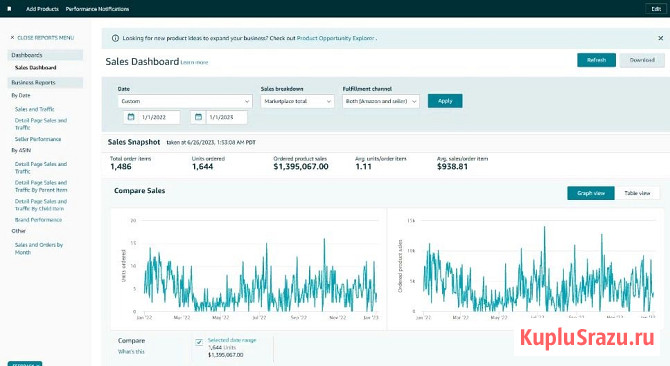Click the Avg. sales/order item value $938.81
Screen dimensions: 670x366
click(452, 167)
